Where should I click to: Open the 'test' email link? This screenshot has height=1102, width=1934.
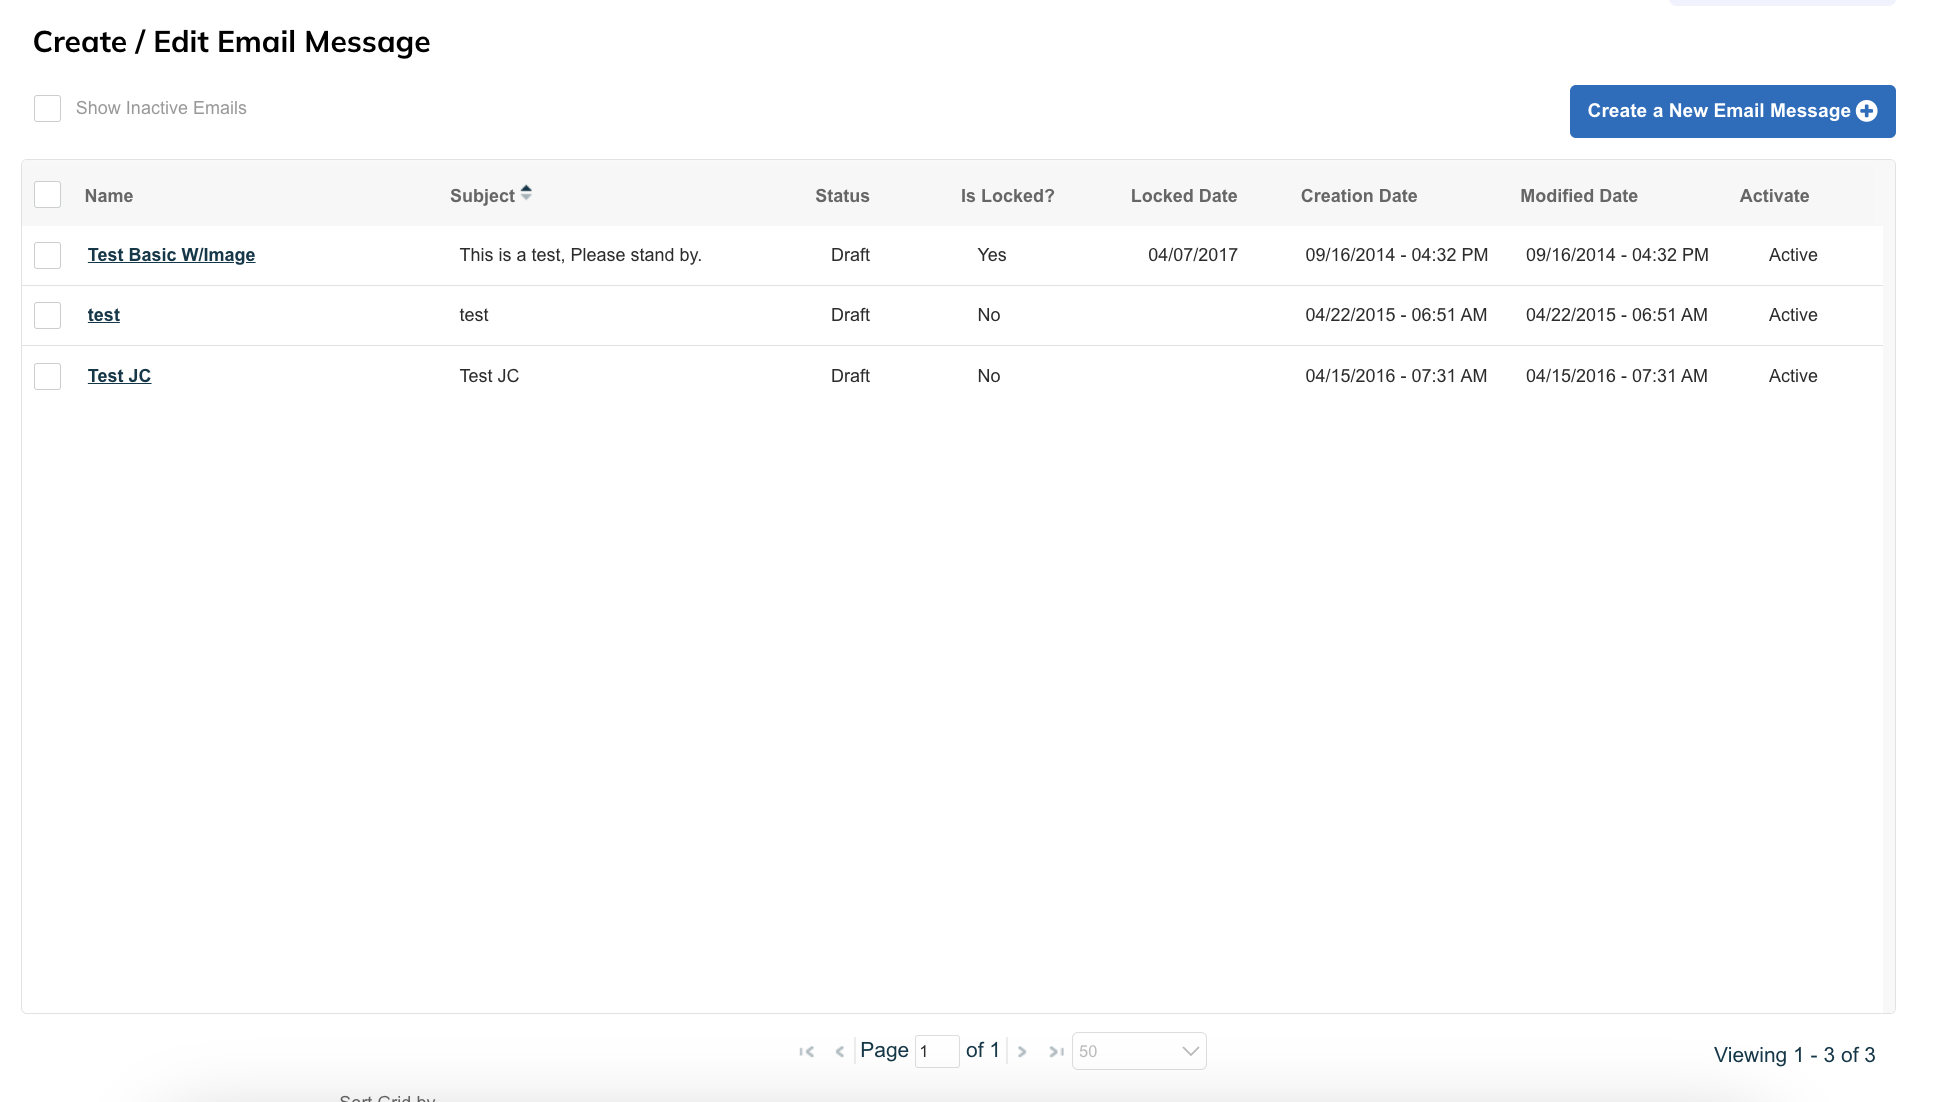[x=104, y=315]
